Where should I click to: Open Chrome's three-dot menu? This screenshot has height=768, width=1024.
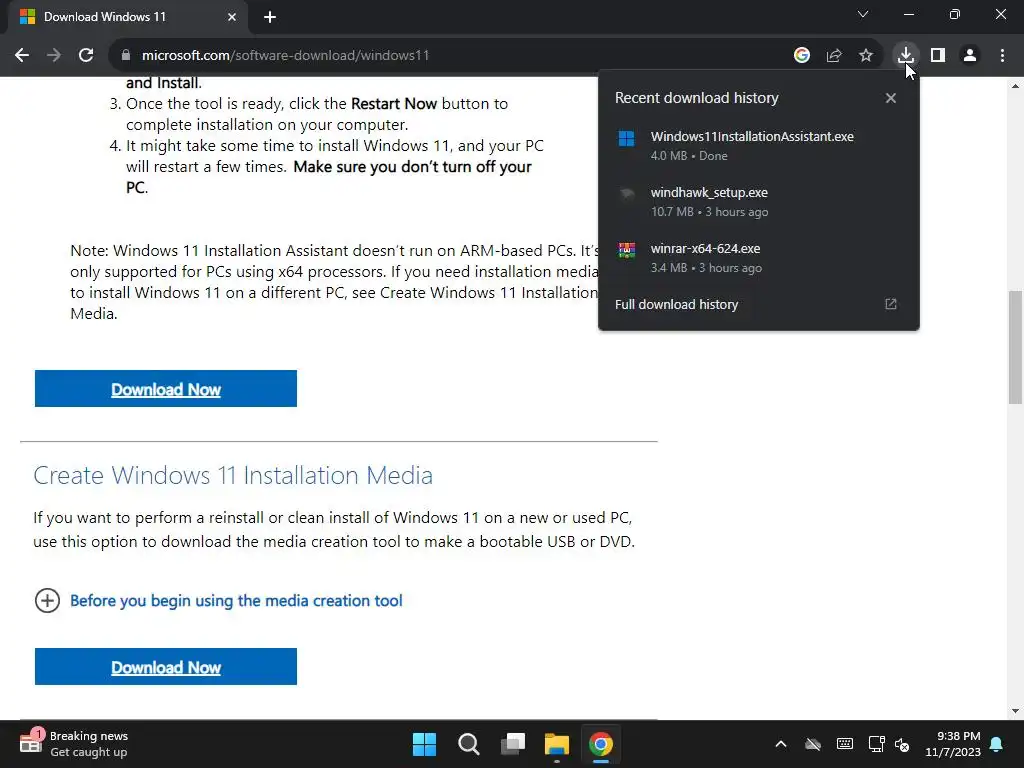click(x=1002, y=56)
